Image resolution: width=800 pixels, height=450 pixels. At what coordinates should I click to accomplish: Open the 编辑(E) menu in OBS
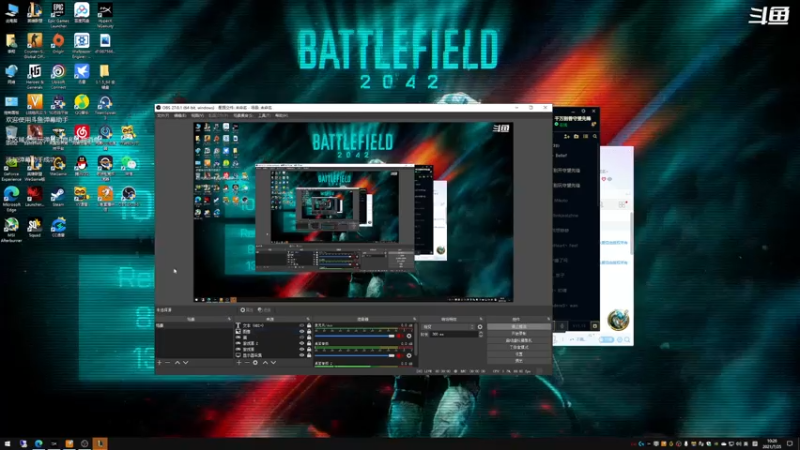pyautogui.click(x=180, y=116)
